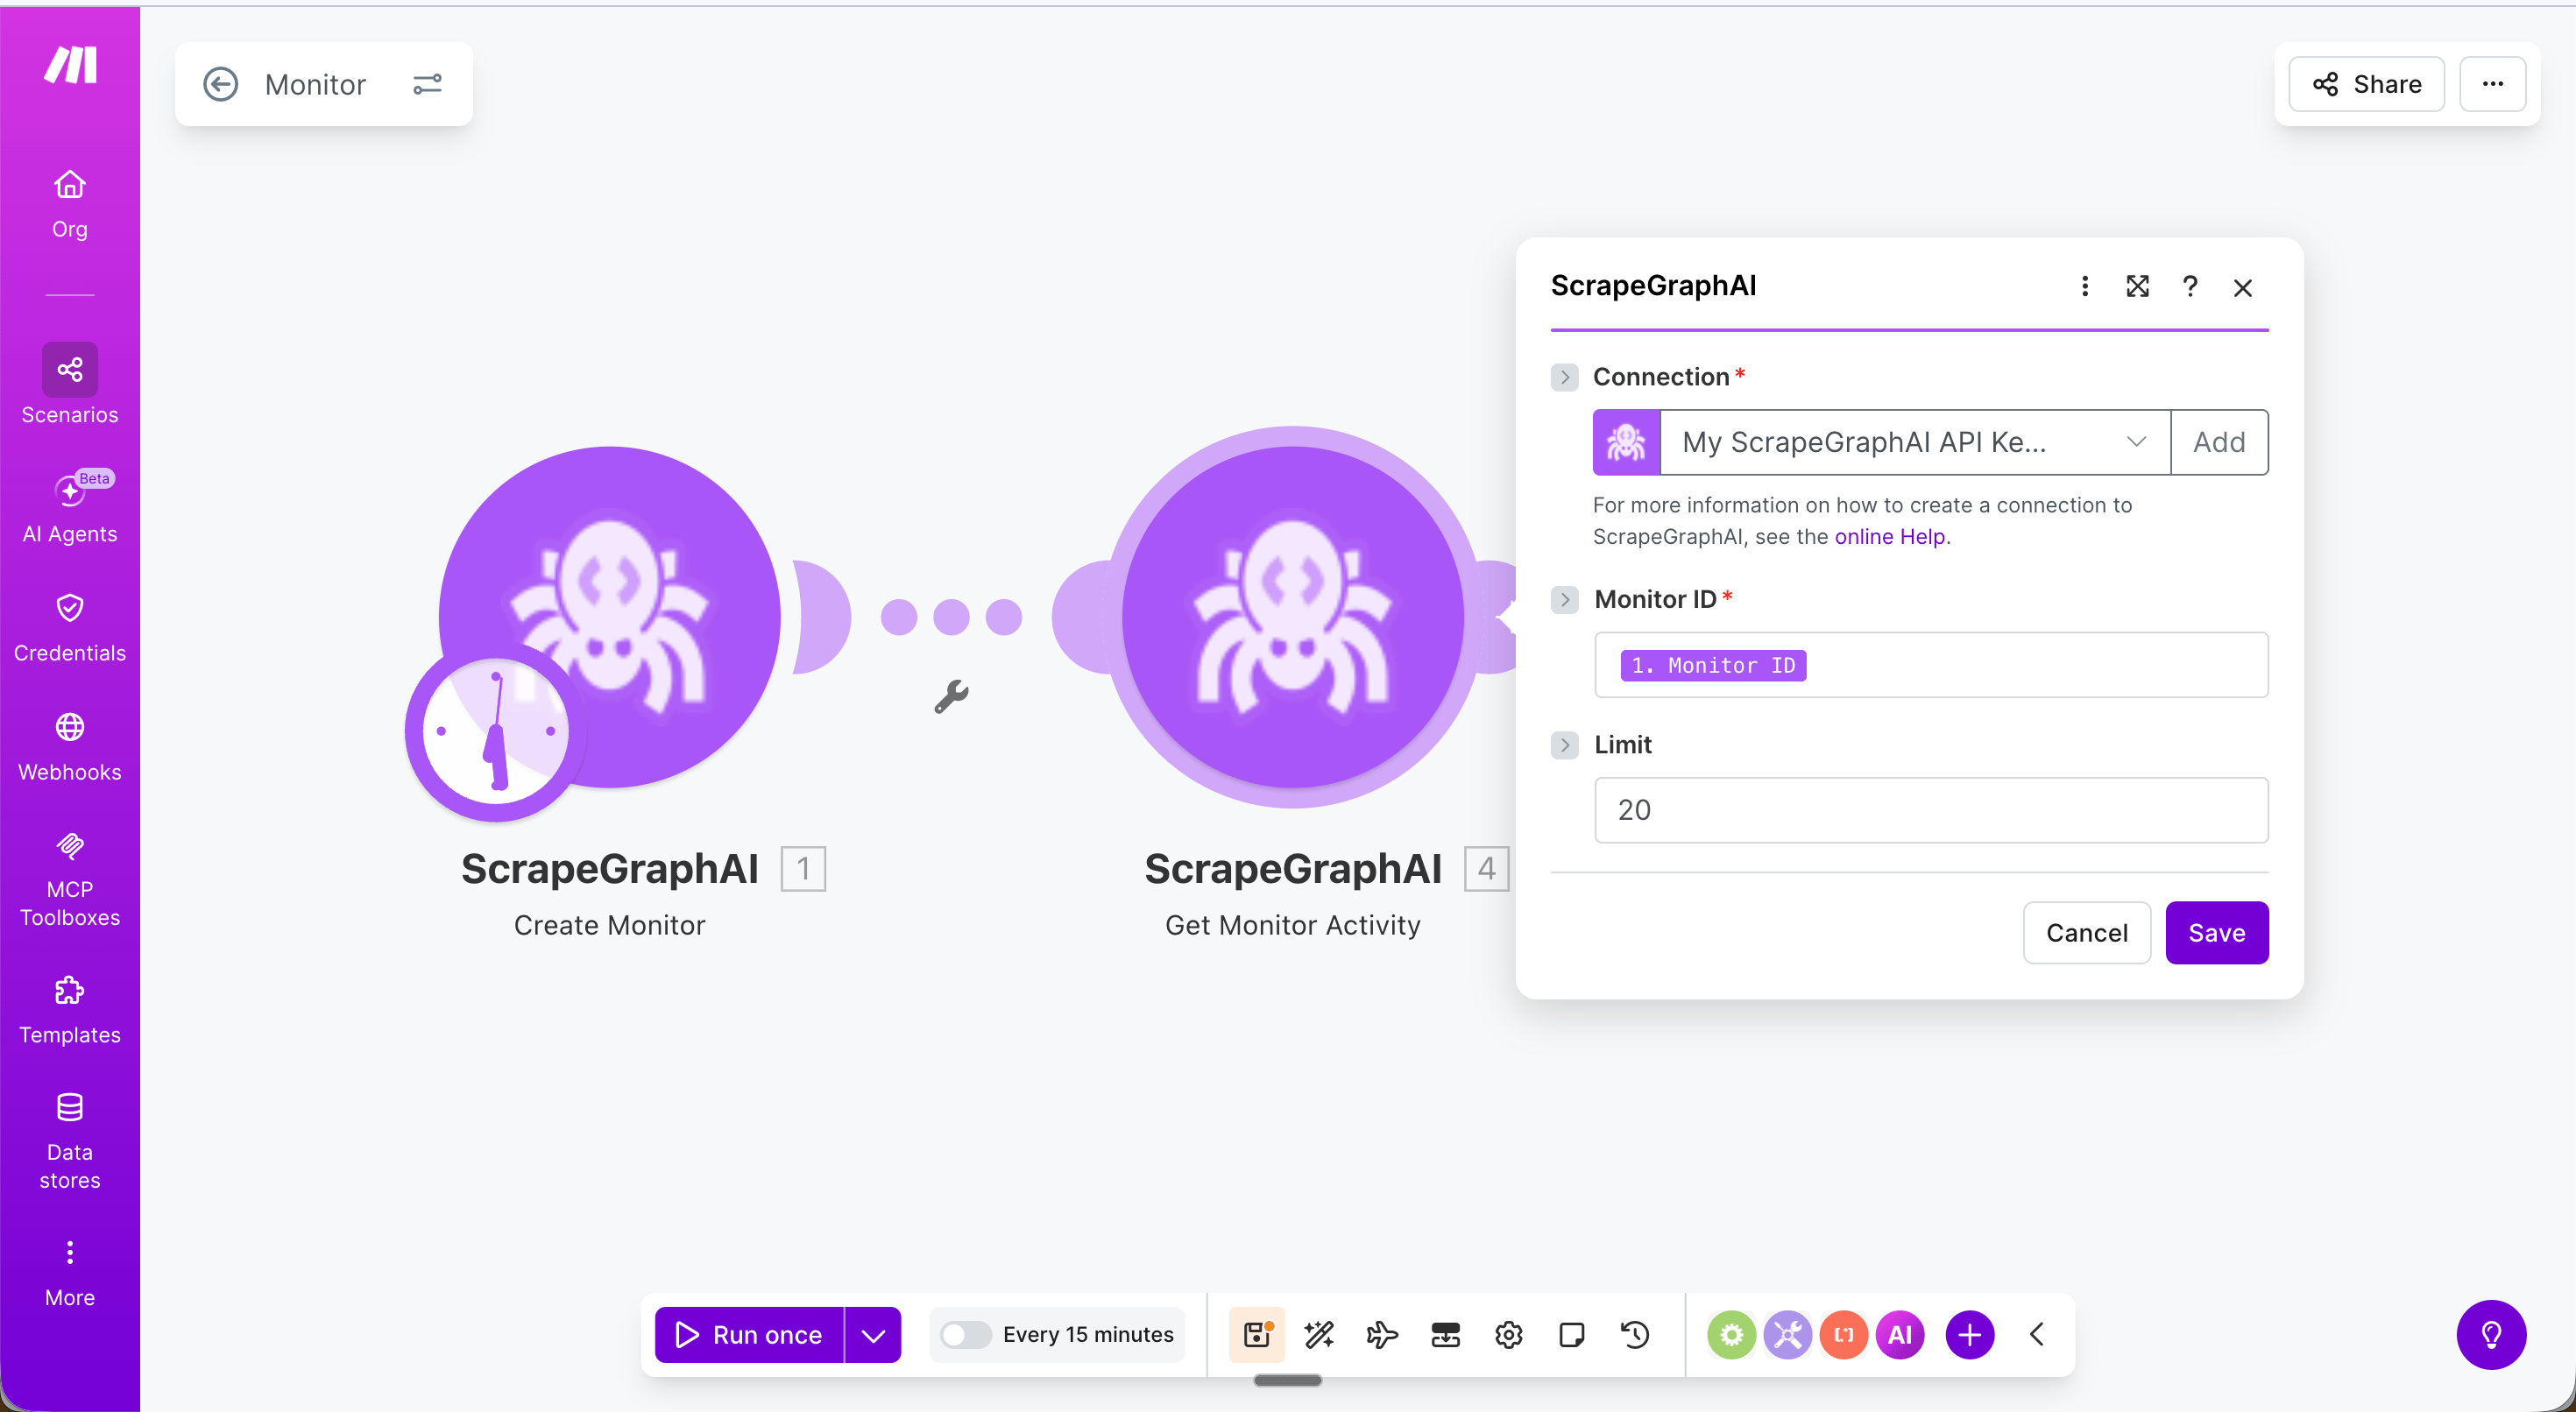This screenshot has width=2576, height=1412.
Task: Click the plus button in toolbar favorites
Action: (1970, 1334)
